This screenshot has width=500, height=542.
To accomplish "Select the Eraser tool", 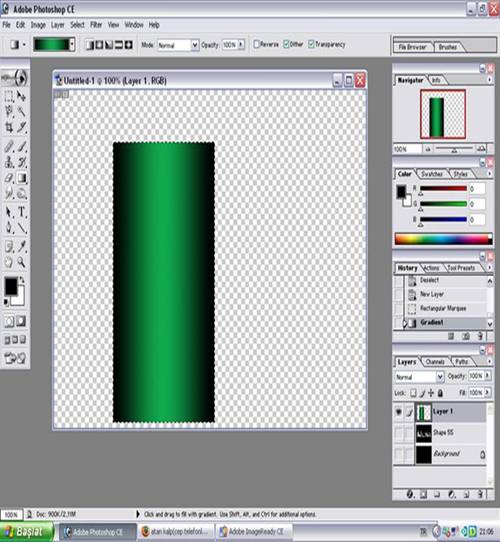I will pos(9,178).
